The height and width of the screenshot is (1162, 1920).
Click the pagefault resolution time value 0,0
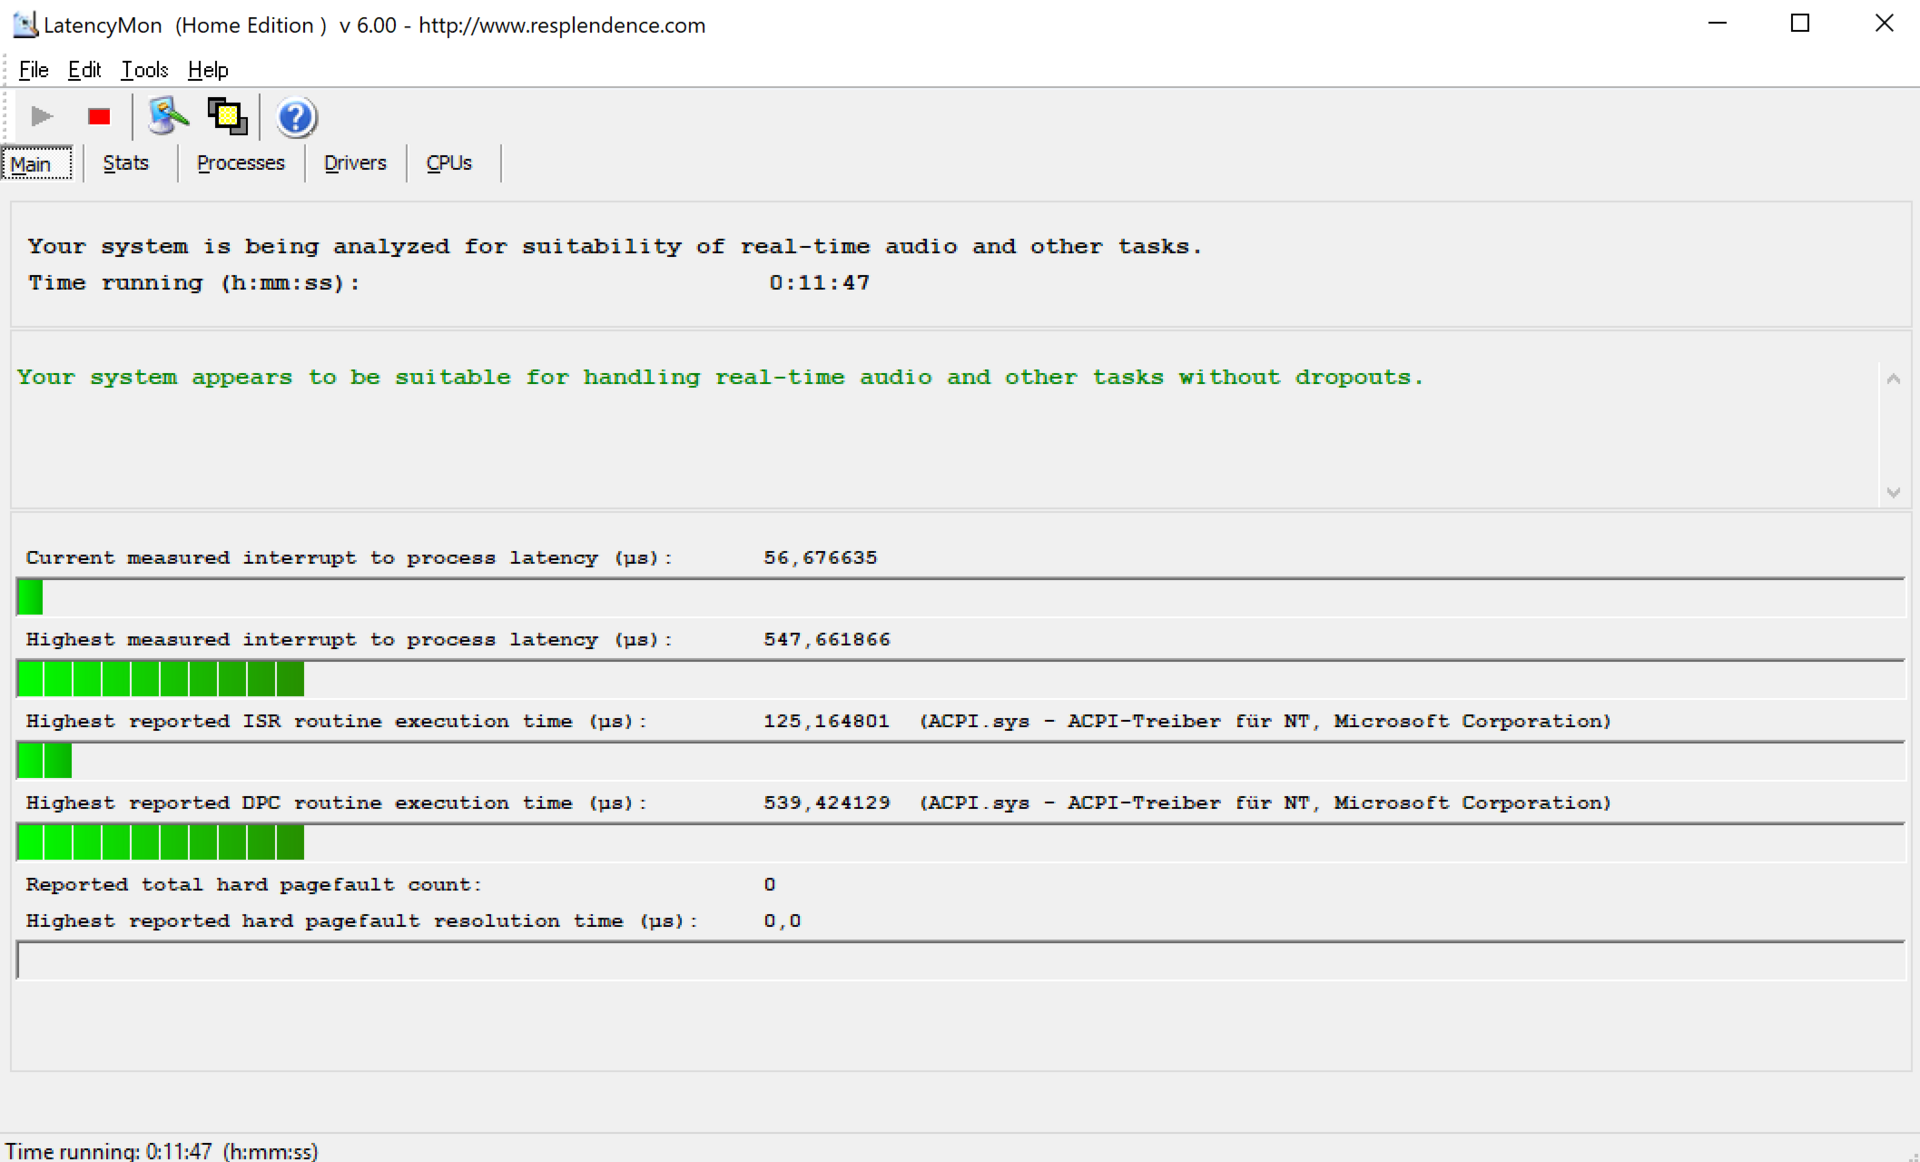coord(782,922)
